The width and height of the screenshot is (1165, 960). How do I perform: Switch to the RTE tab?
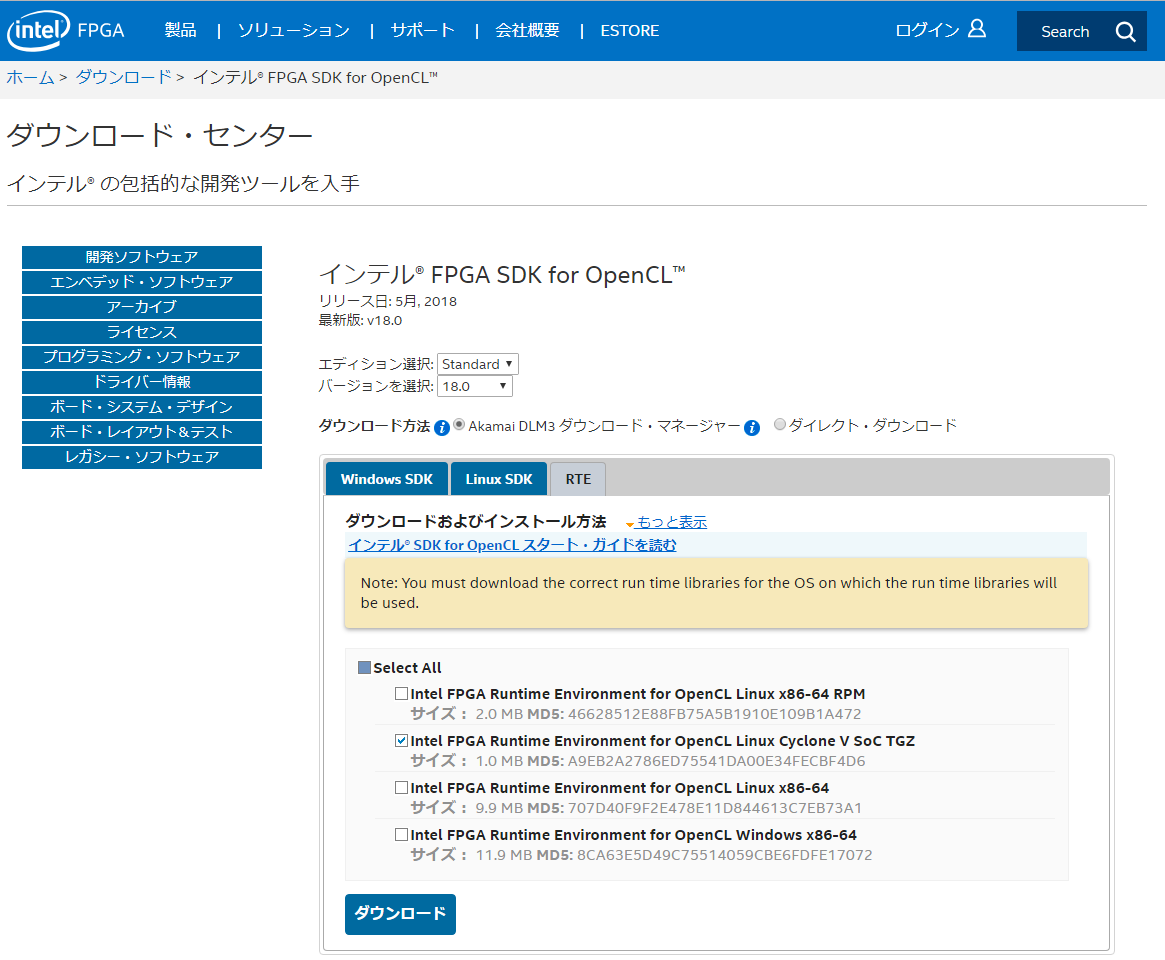578,479
